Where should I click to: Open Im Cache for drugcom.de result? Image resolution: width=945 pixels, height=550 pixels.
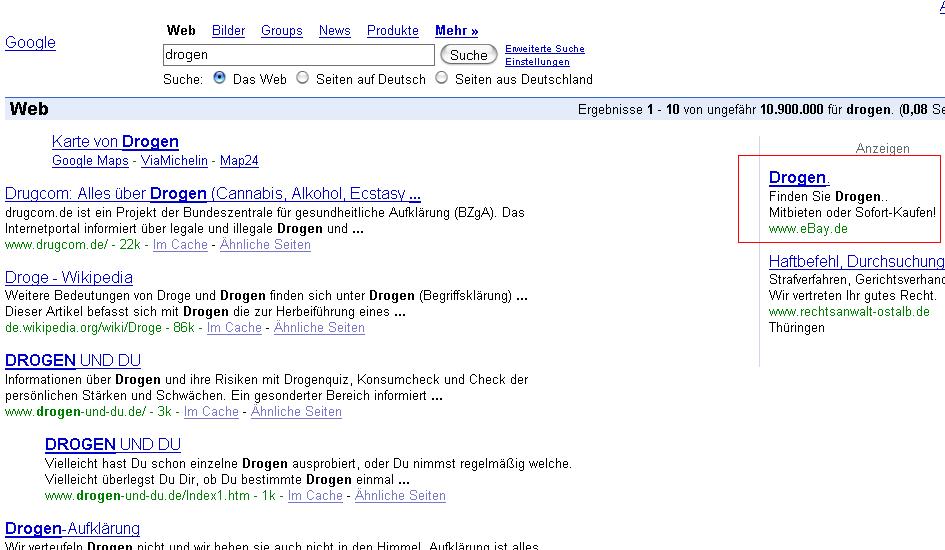pyautogui.click(x=180, y=245)
